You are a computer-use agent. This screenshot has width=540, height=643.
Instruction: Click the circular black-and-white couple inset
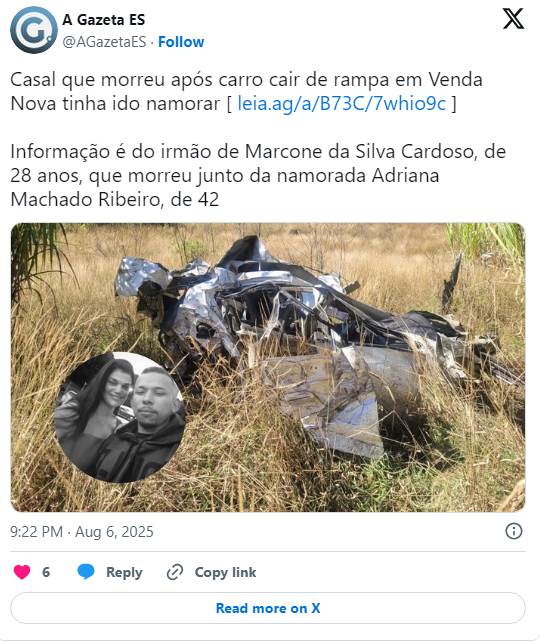pyautogui.click(x=120, y=417)
